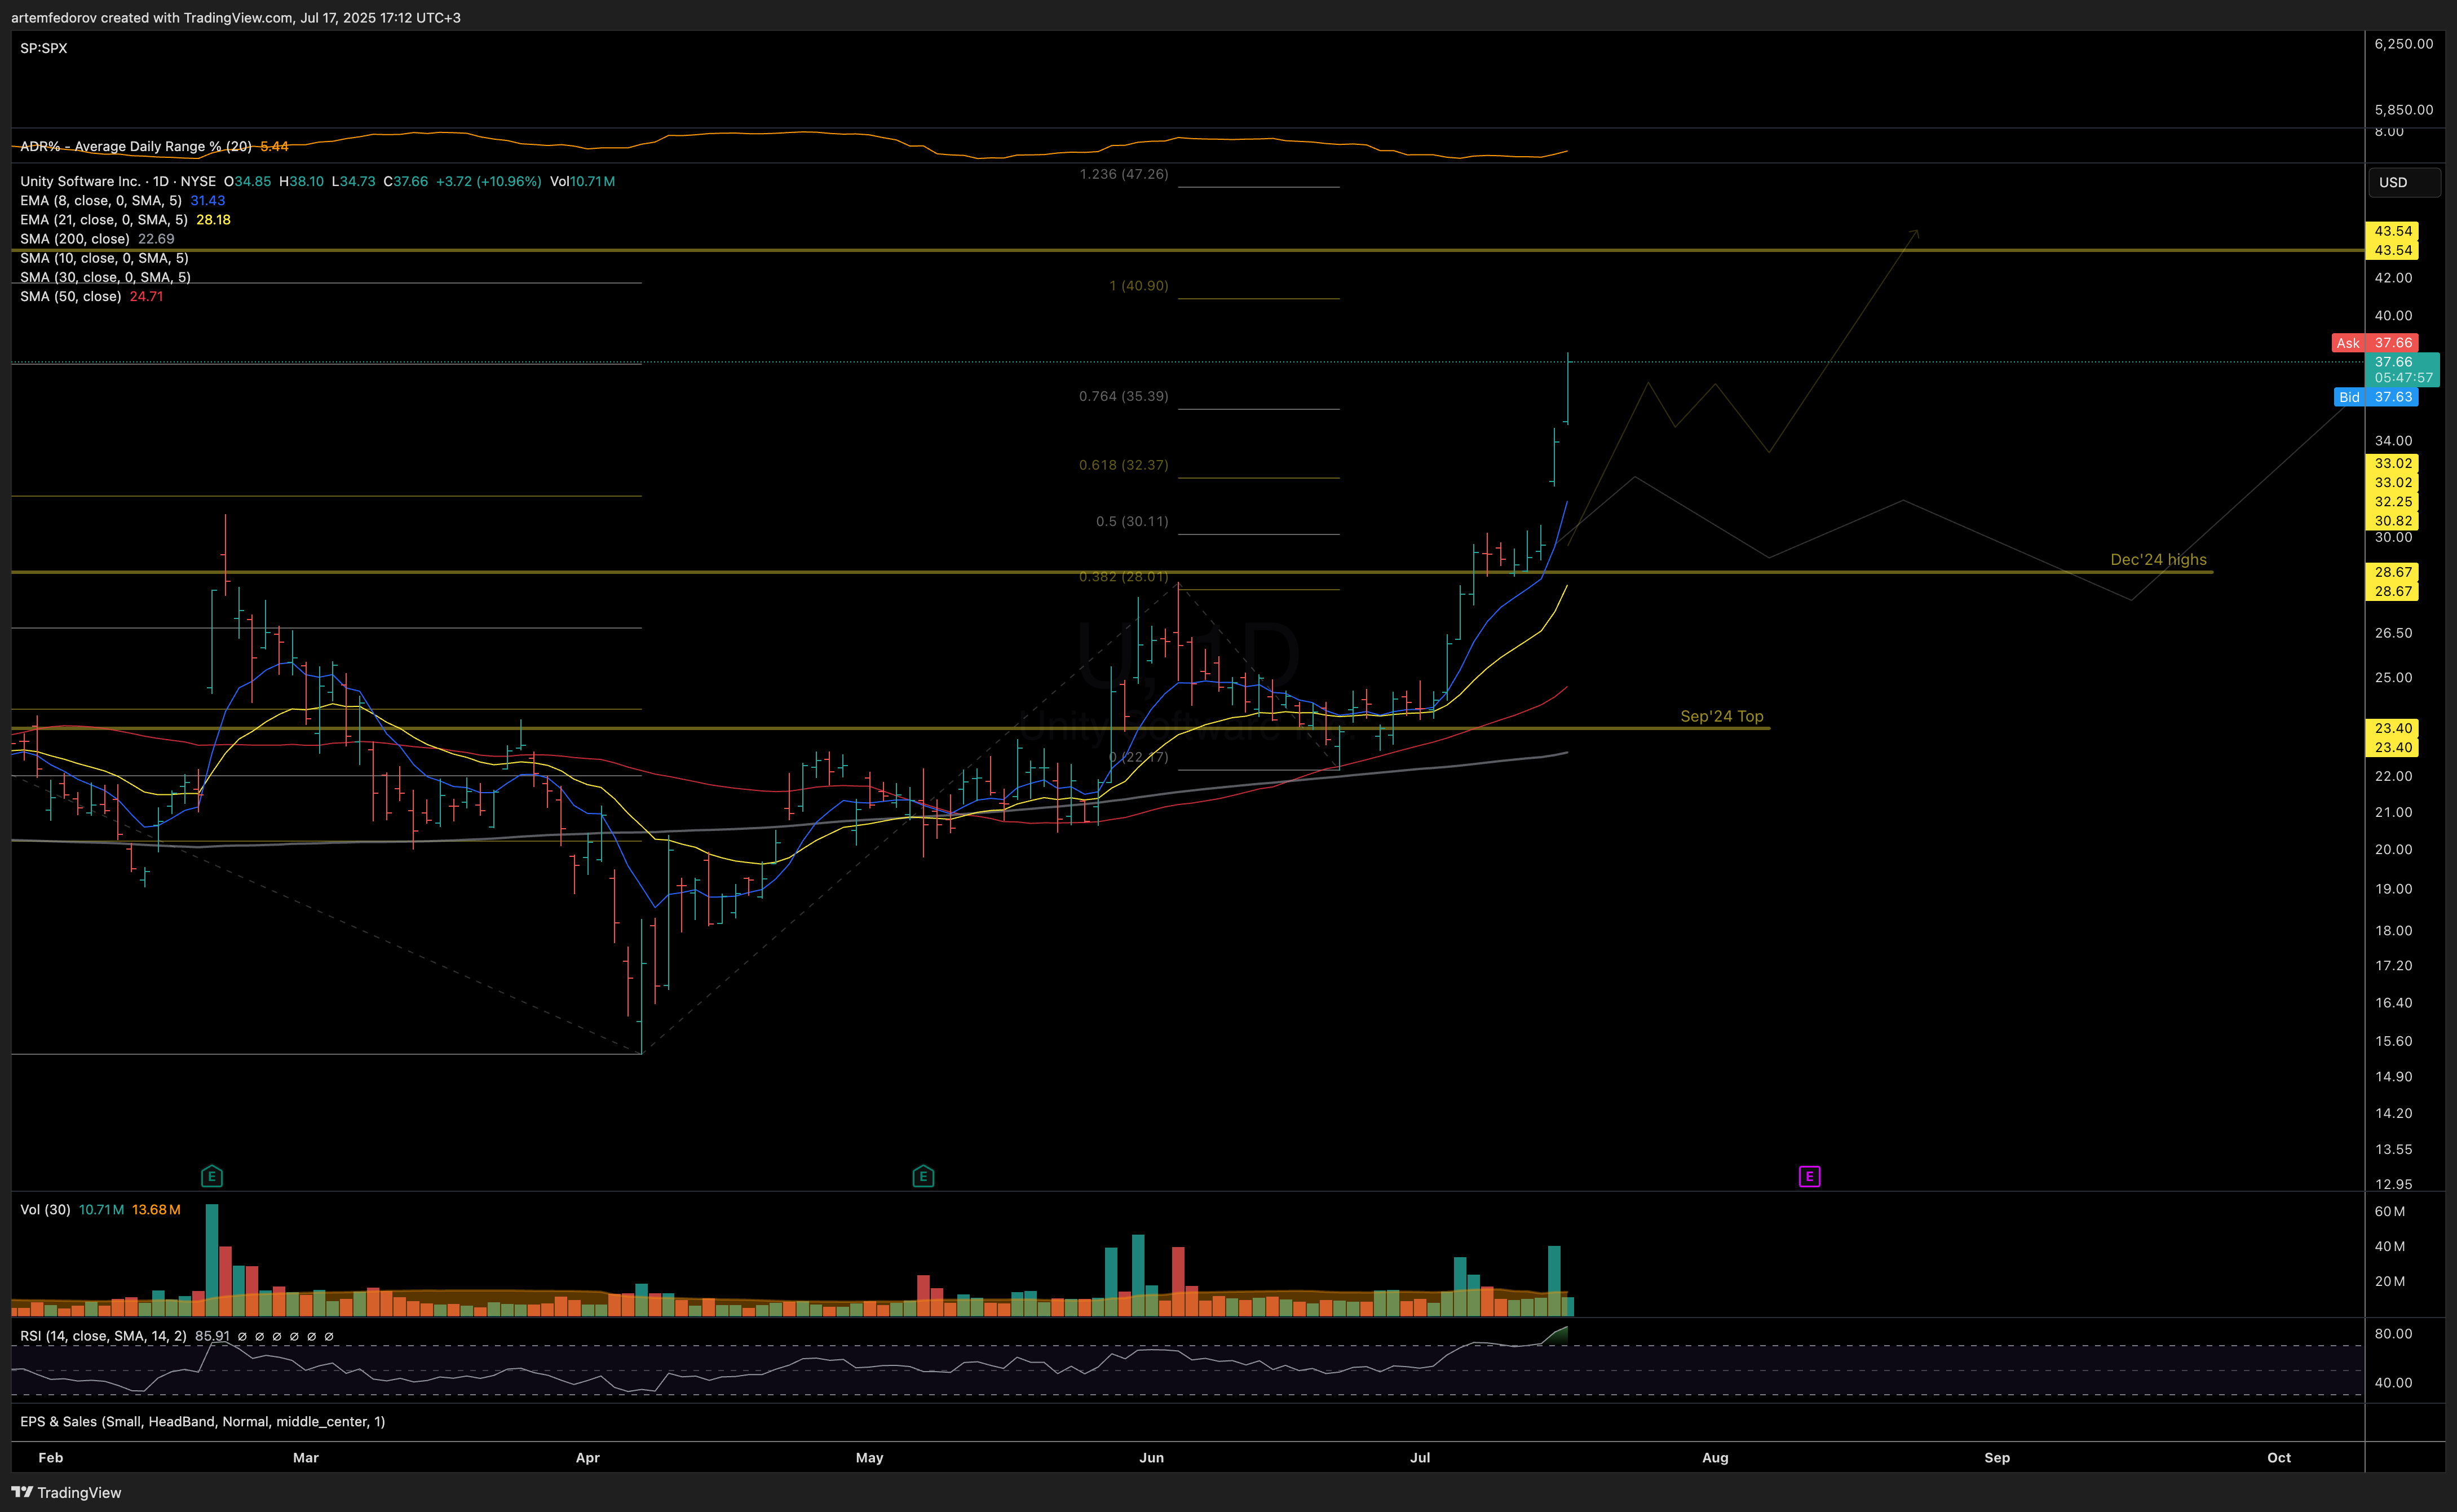Click the EPS & Sales indicator legend

point(202,1421)
